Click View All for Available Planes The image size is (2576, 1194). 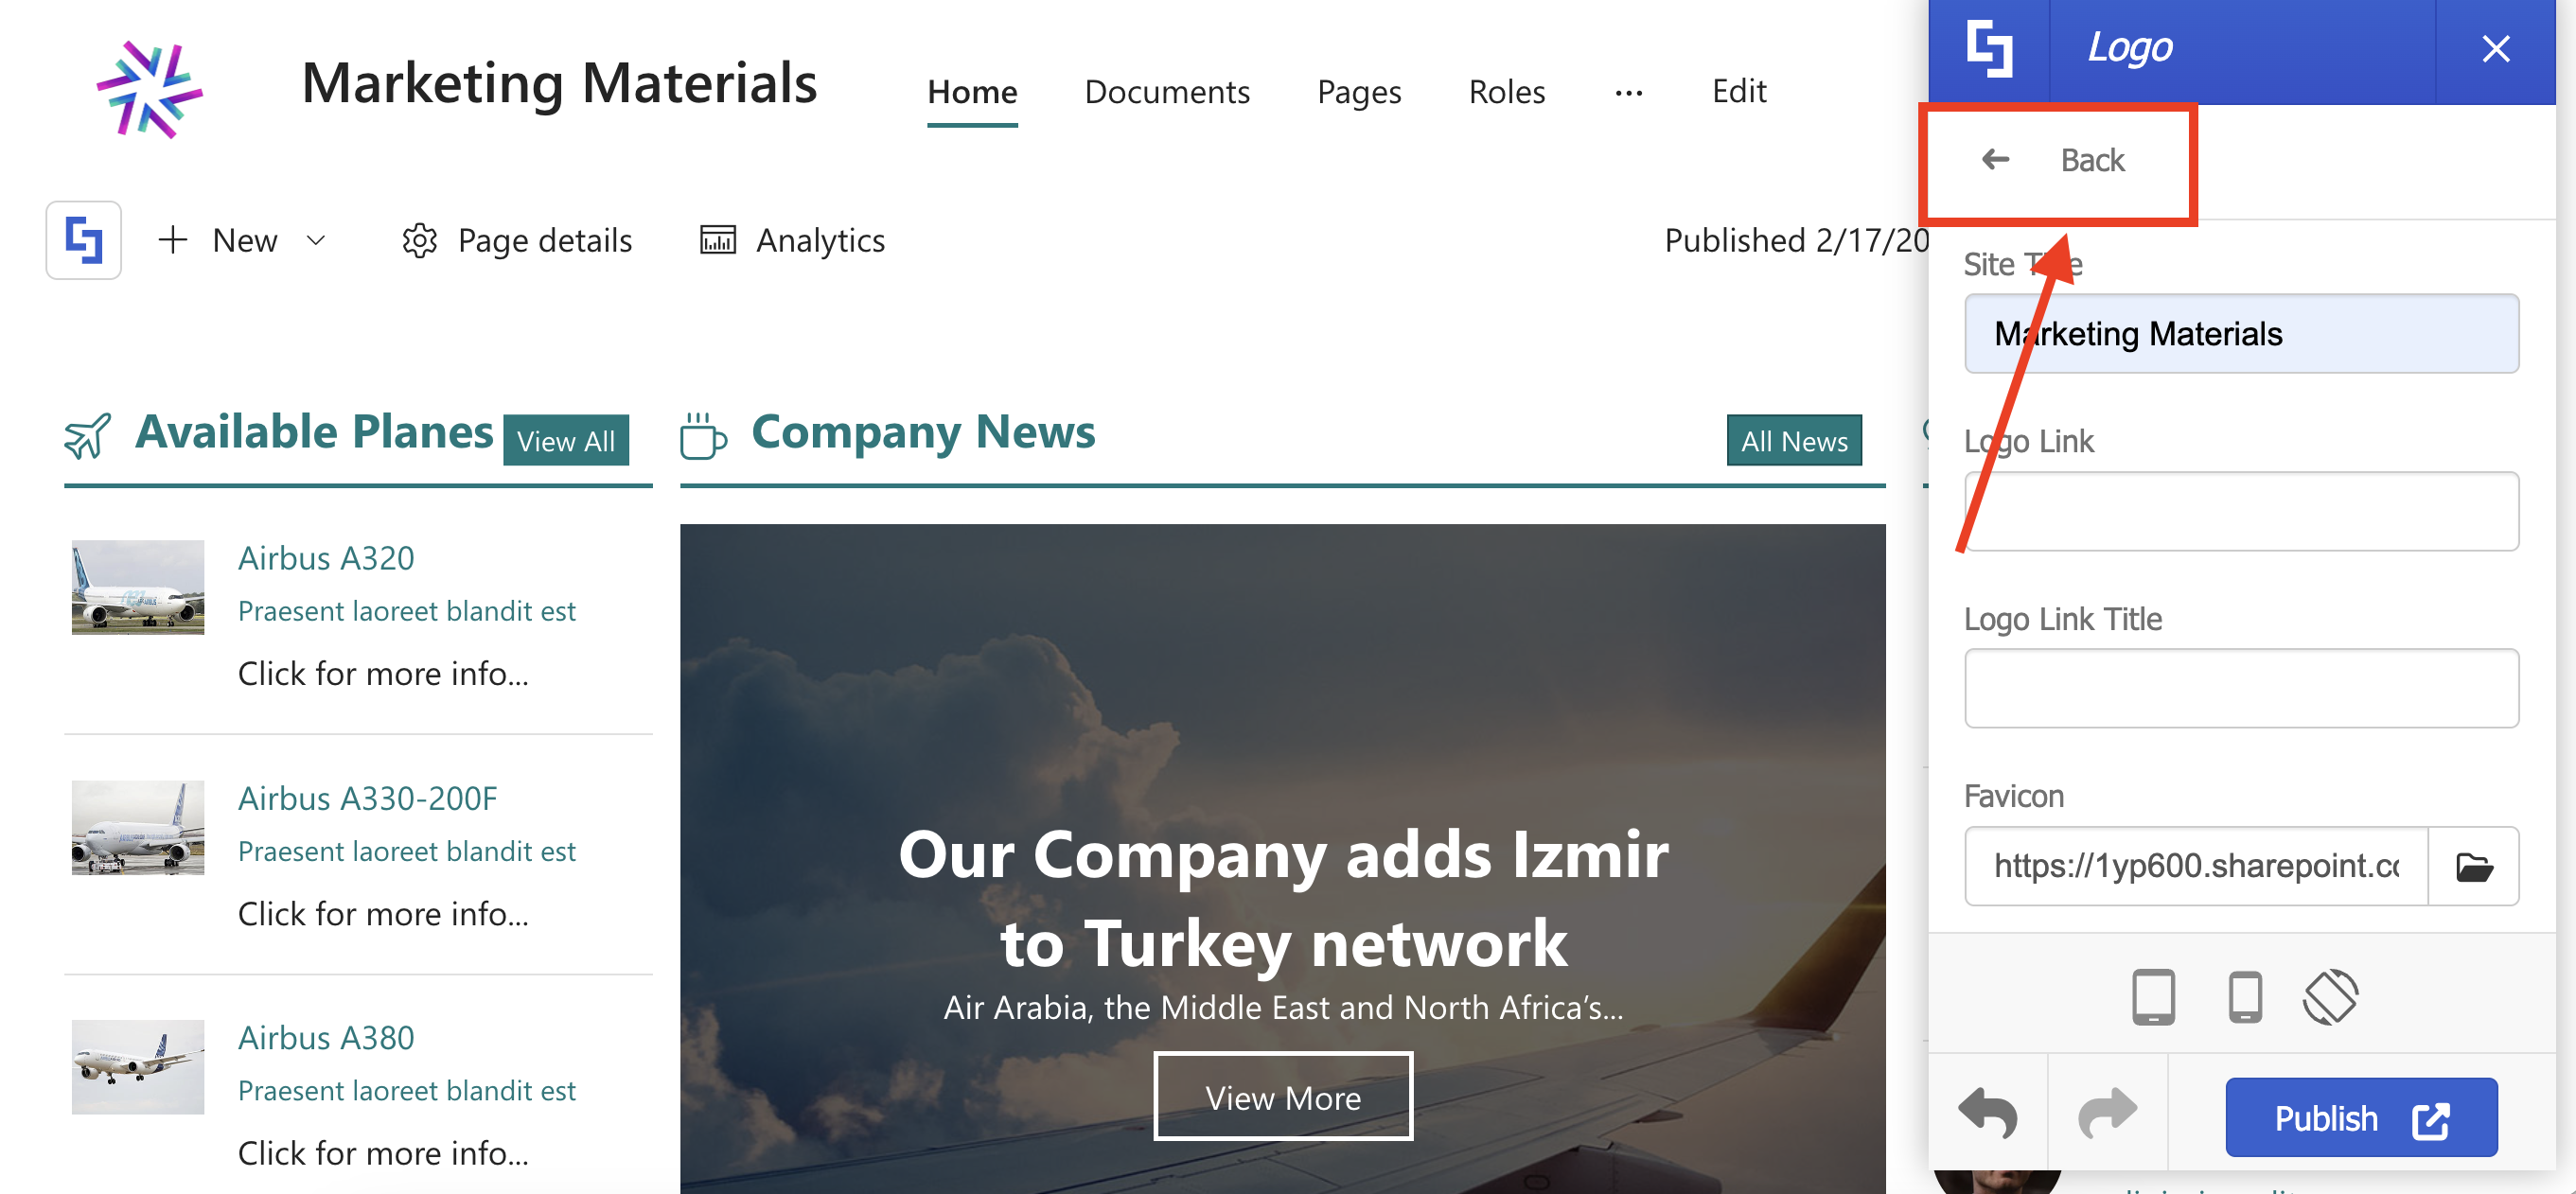[566, 440]
